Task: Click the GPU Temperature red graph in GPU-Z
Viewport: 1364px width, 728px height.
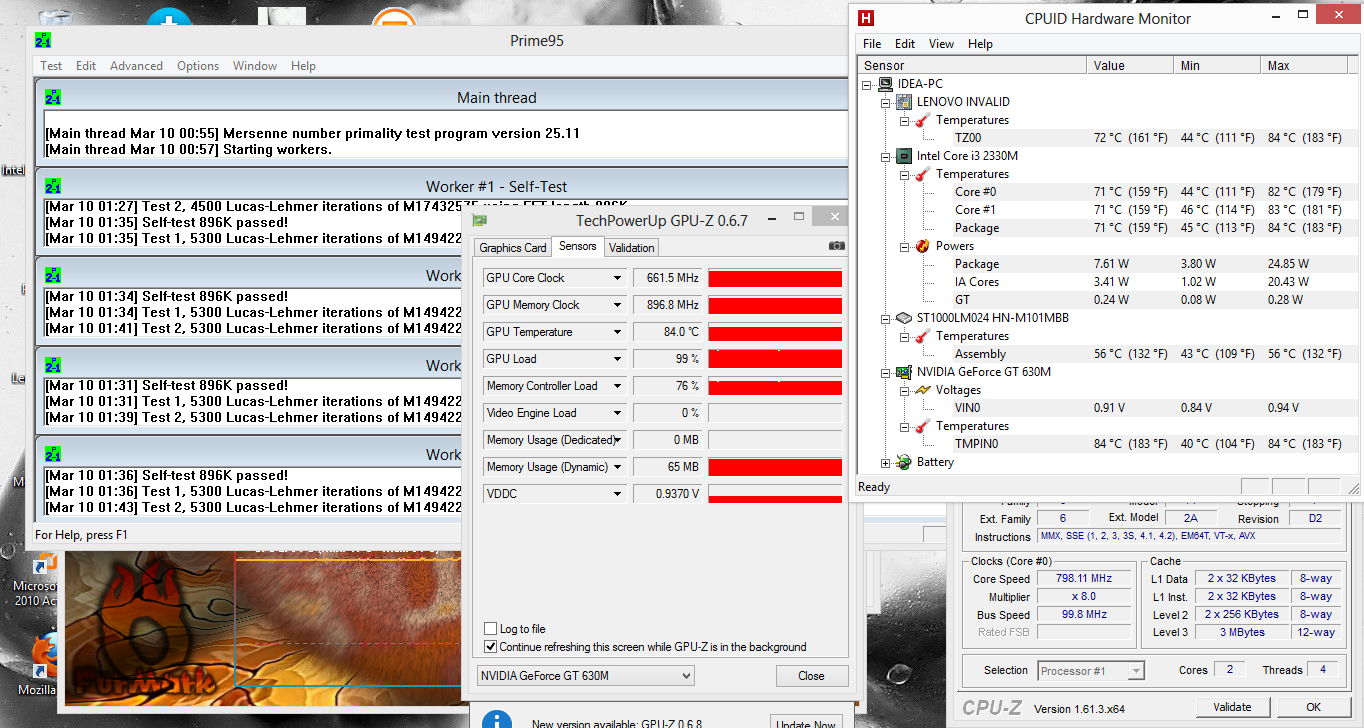Action: (x=775, y=332)
